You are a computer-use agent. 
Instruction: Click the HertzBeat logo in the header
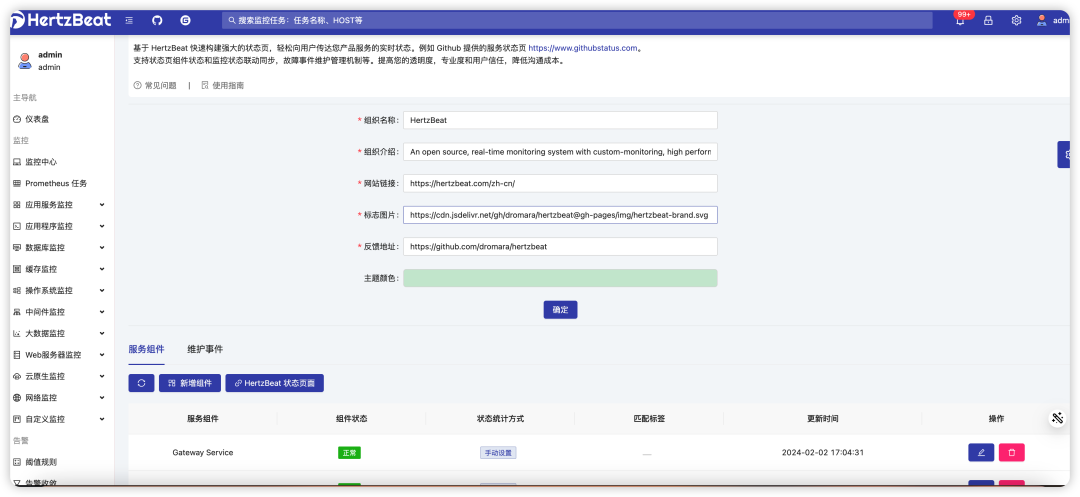pyautogui.click(x=61, y=20)
